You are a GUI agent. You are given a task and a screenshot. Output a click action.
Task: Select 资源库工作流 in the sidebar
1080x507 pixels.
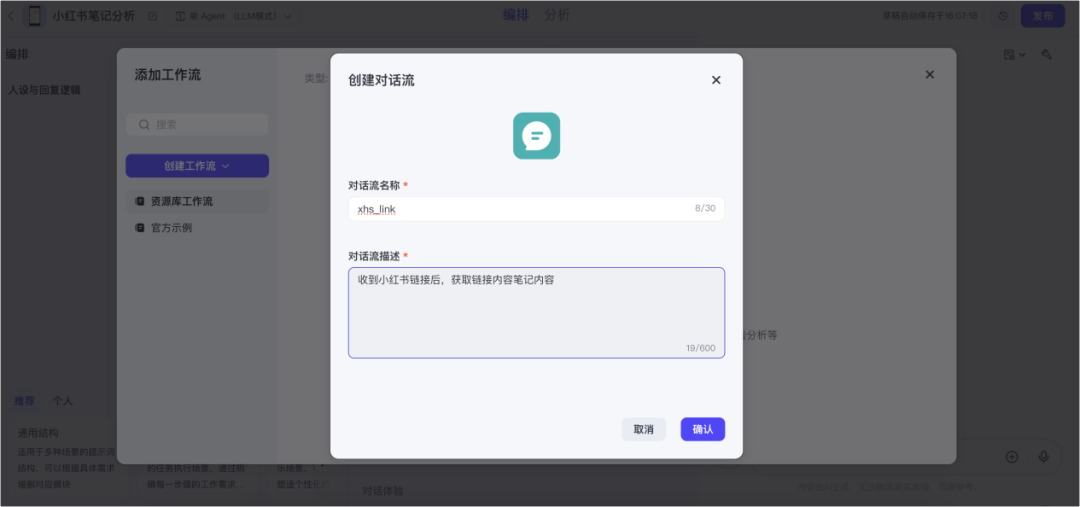click(x=197, y=202)
